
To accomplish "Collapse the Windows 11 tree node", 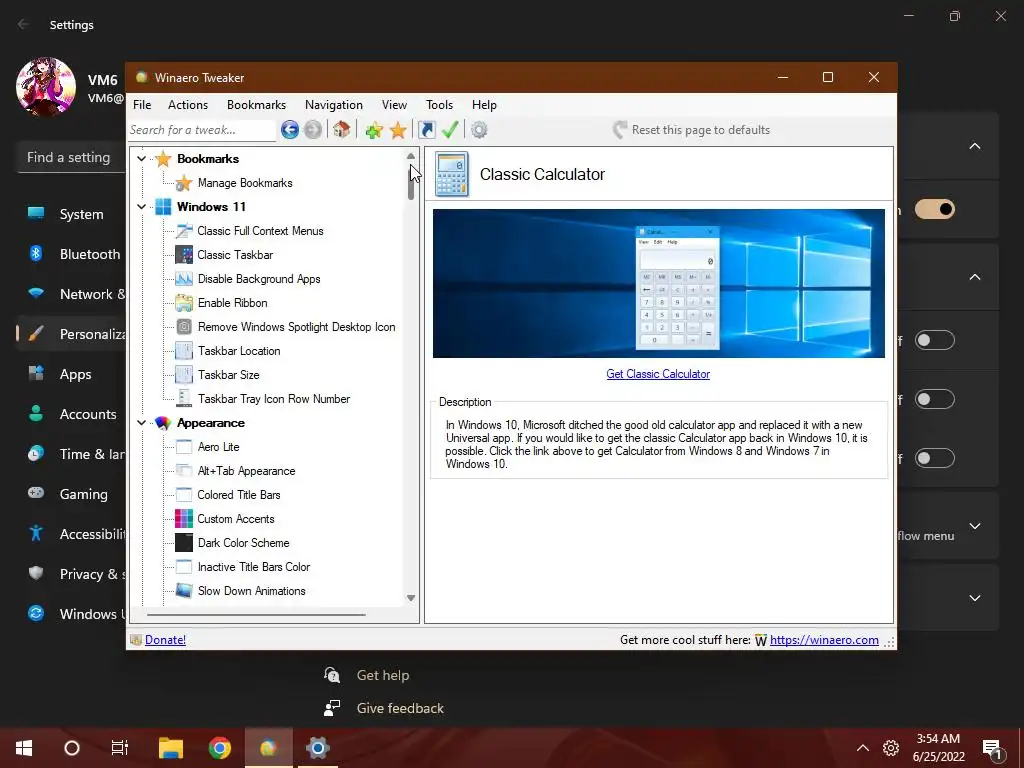I will (x=141, y=207).
